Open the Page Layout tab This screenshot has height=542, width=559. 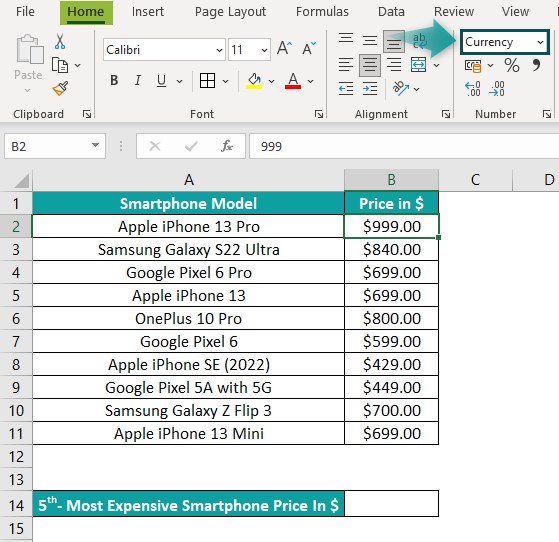[230, 12]
